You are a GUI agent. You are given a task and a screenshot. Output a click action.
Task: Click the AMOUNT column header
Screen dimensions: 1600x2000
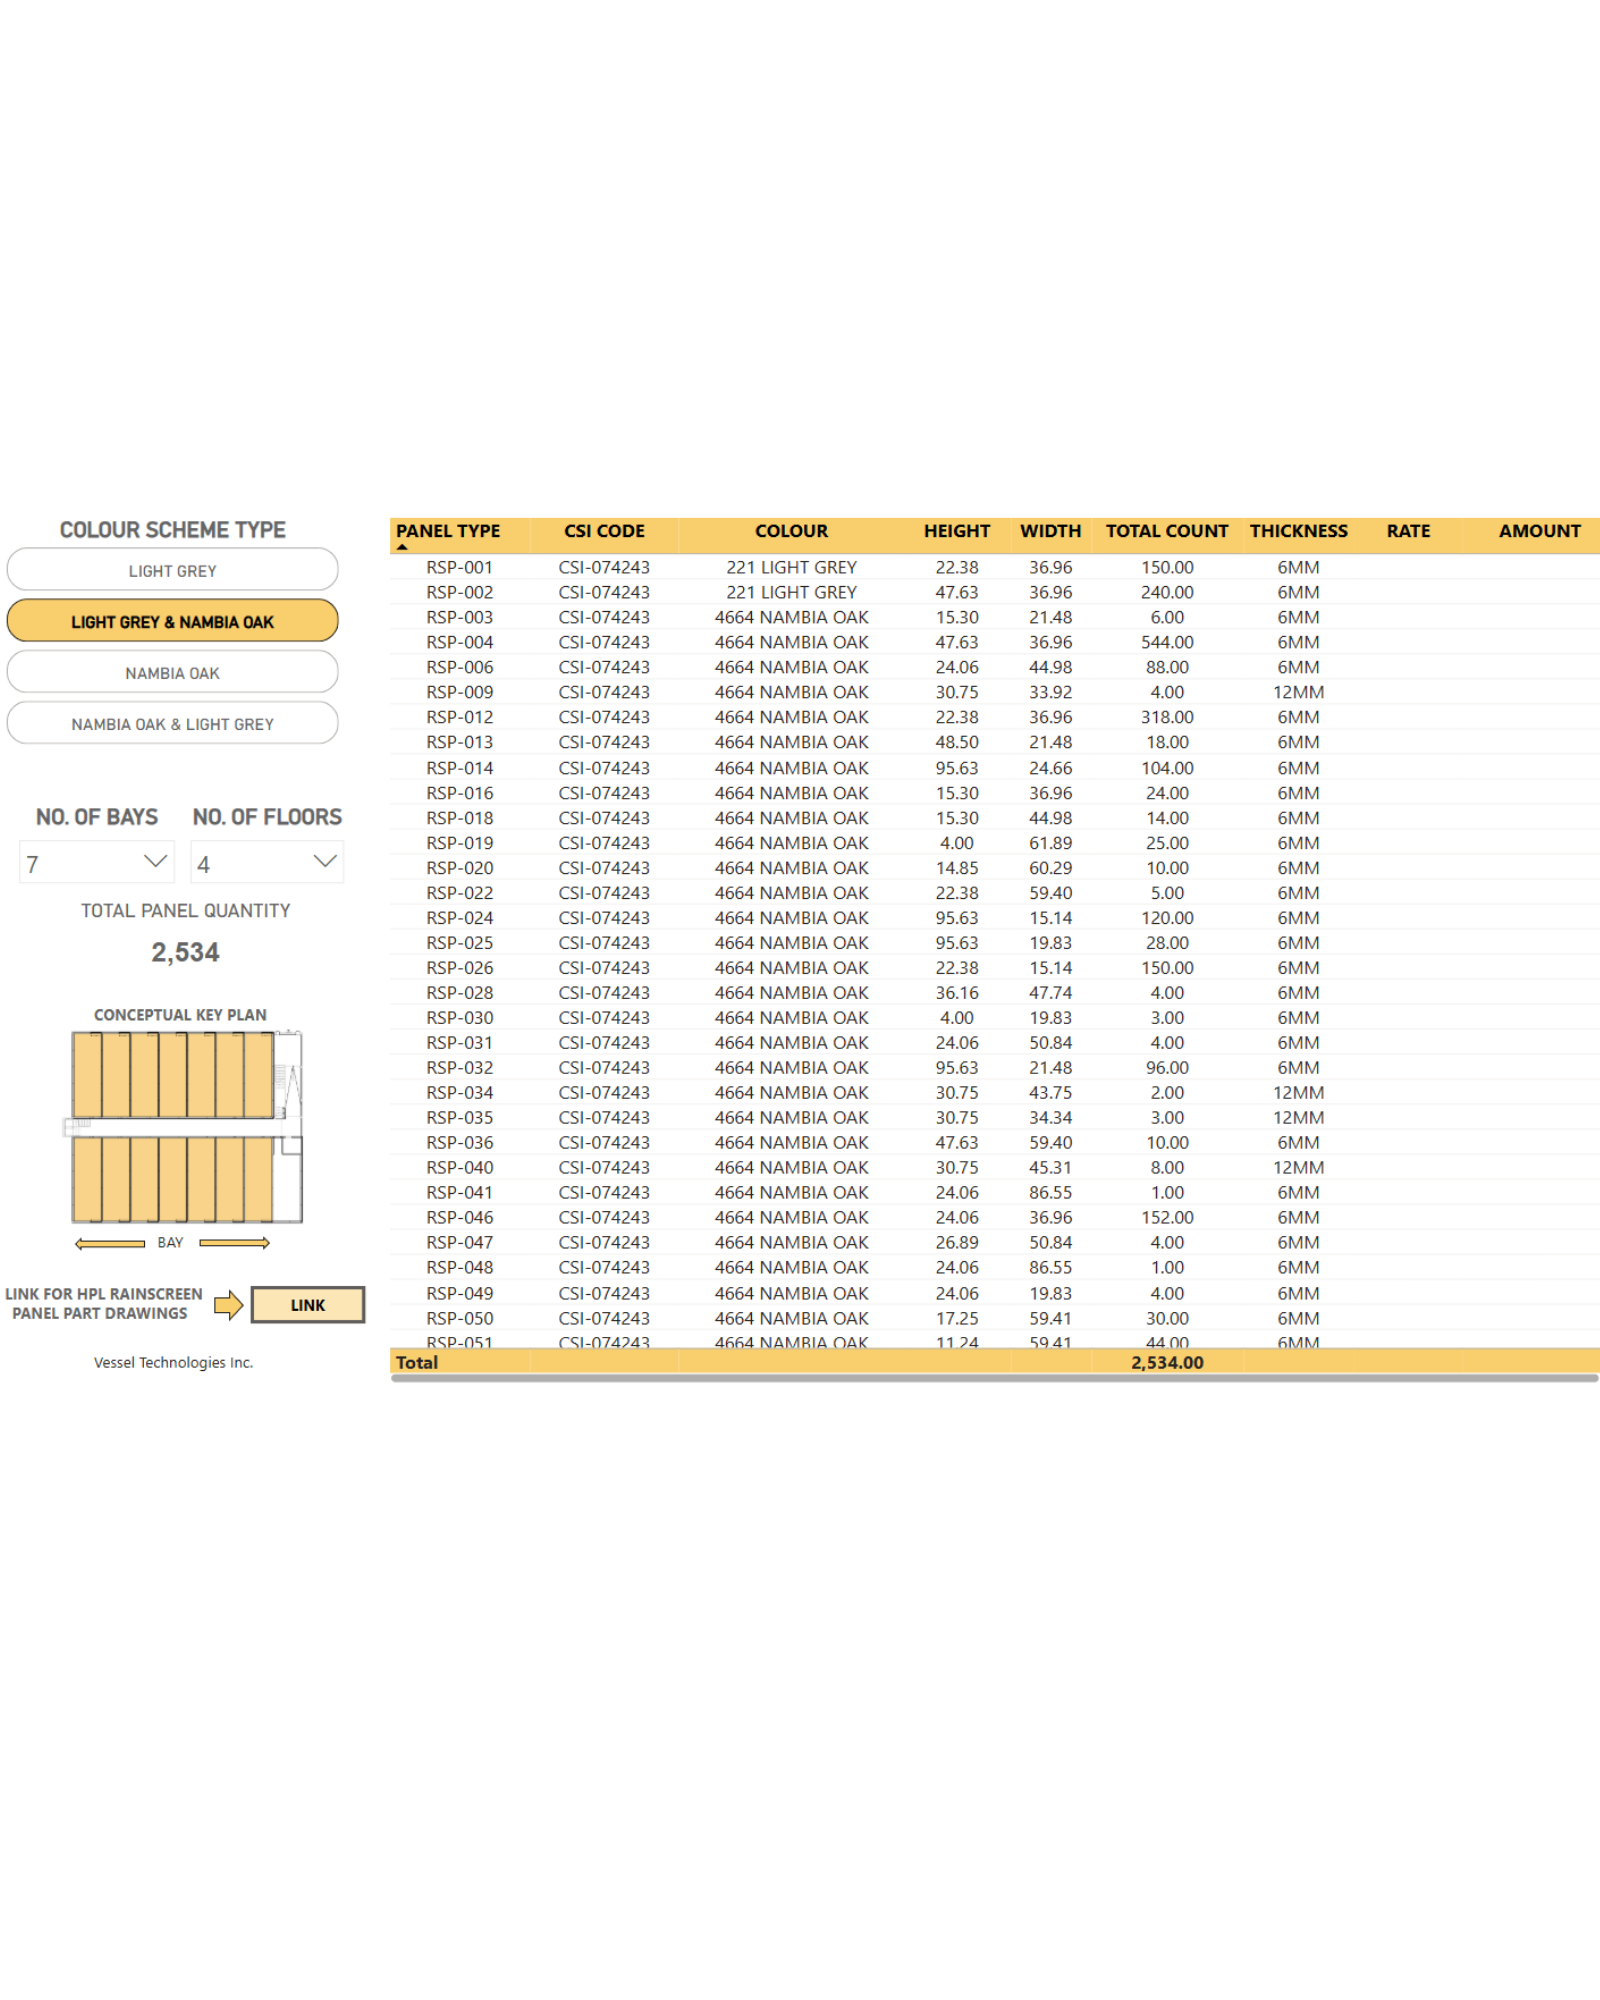[x=1538, y=531]
